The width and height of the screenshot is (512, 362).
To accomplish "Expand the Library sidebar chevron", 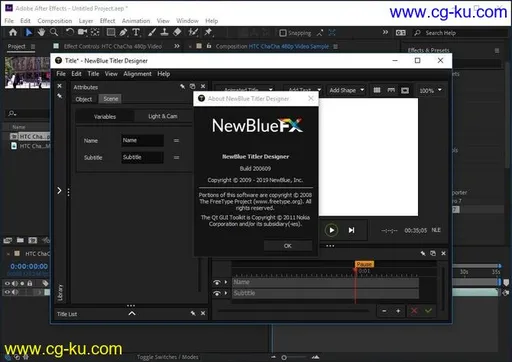I will click(59, 190).
